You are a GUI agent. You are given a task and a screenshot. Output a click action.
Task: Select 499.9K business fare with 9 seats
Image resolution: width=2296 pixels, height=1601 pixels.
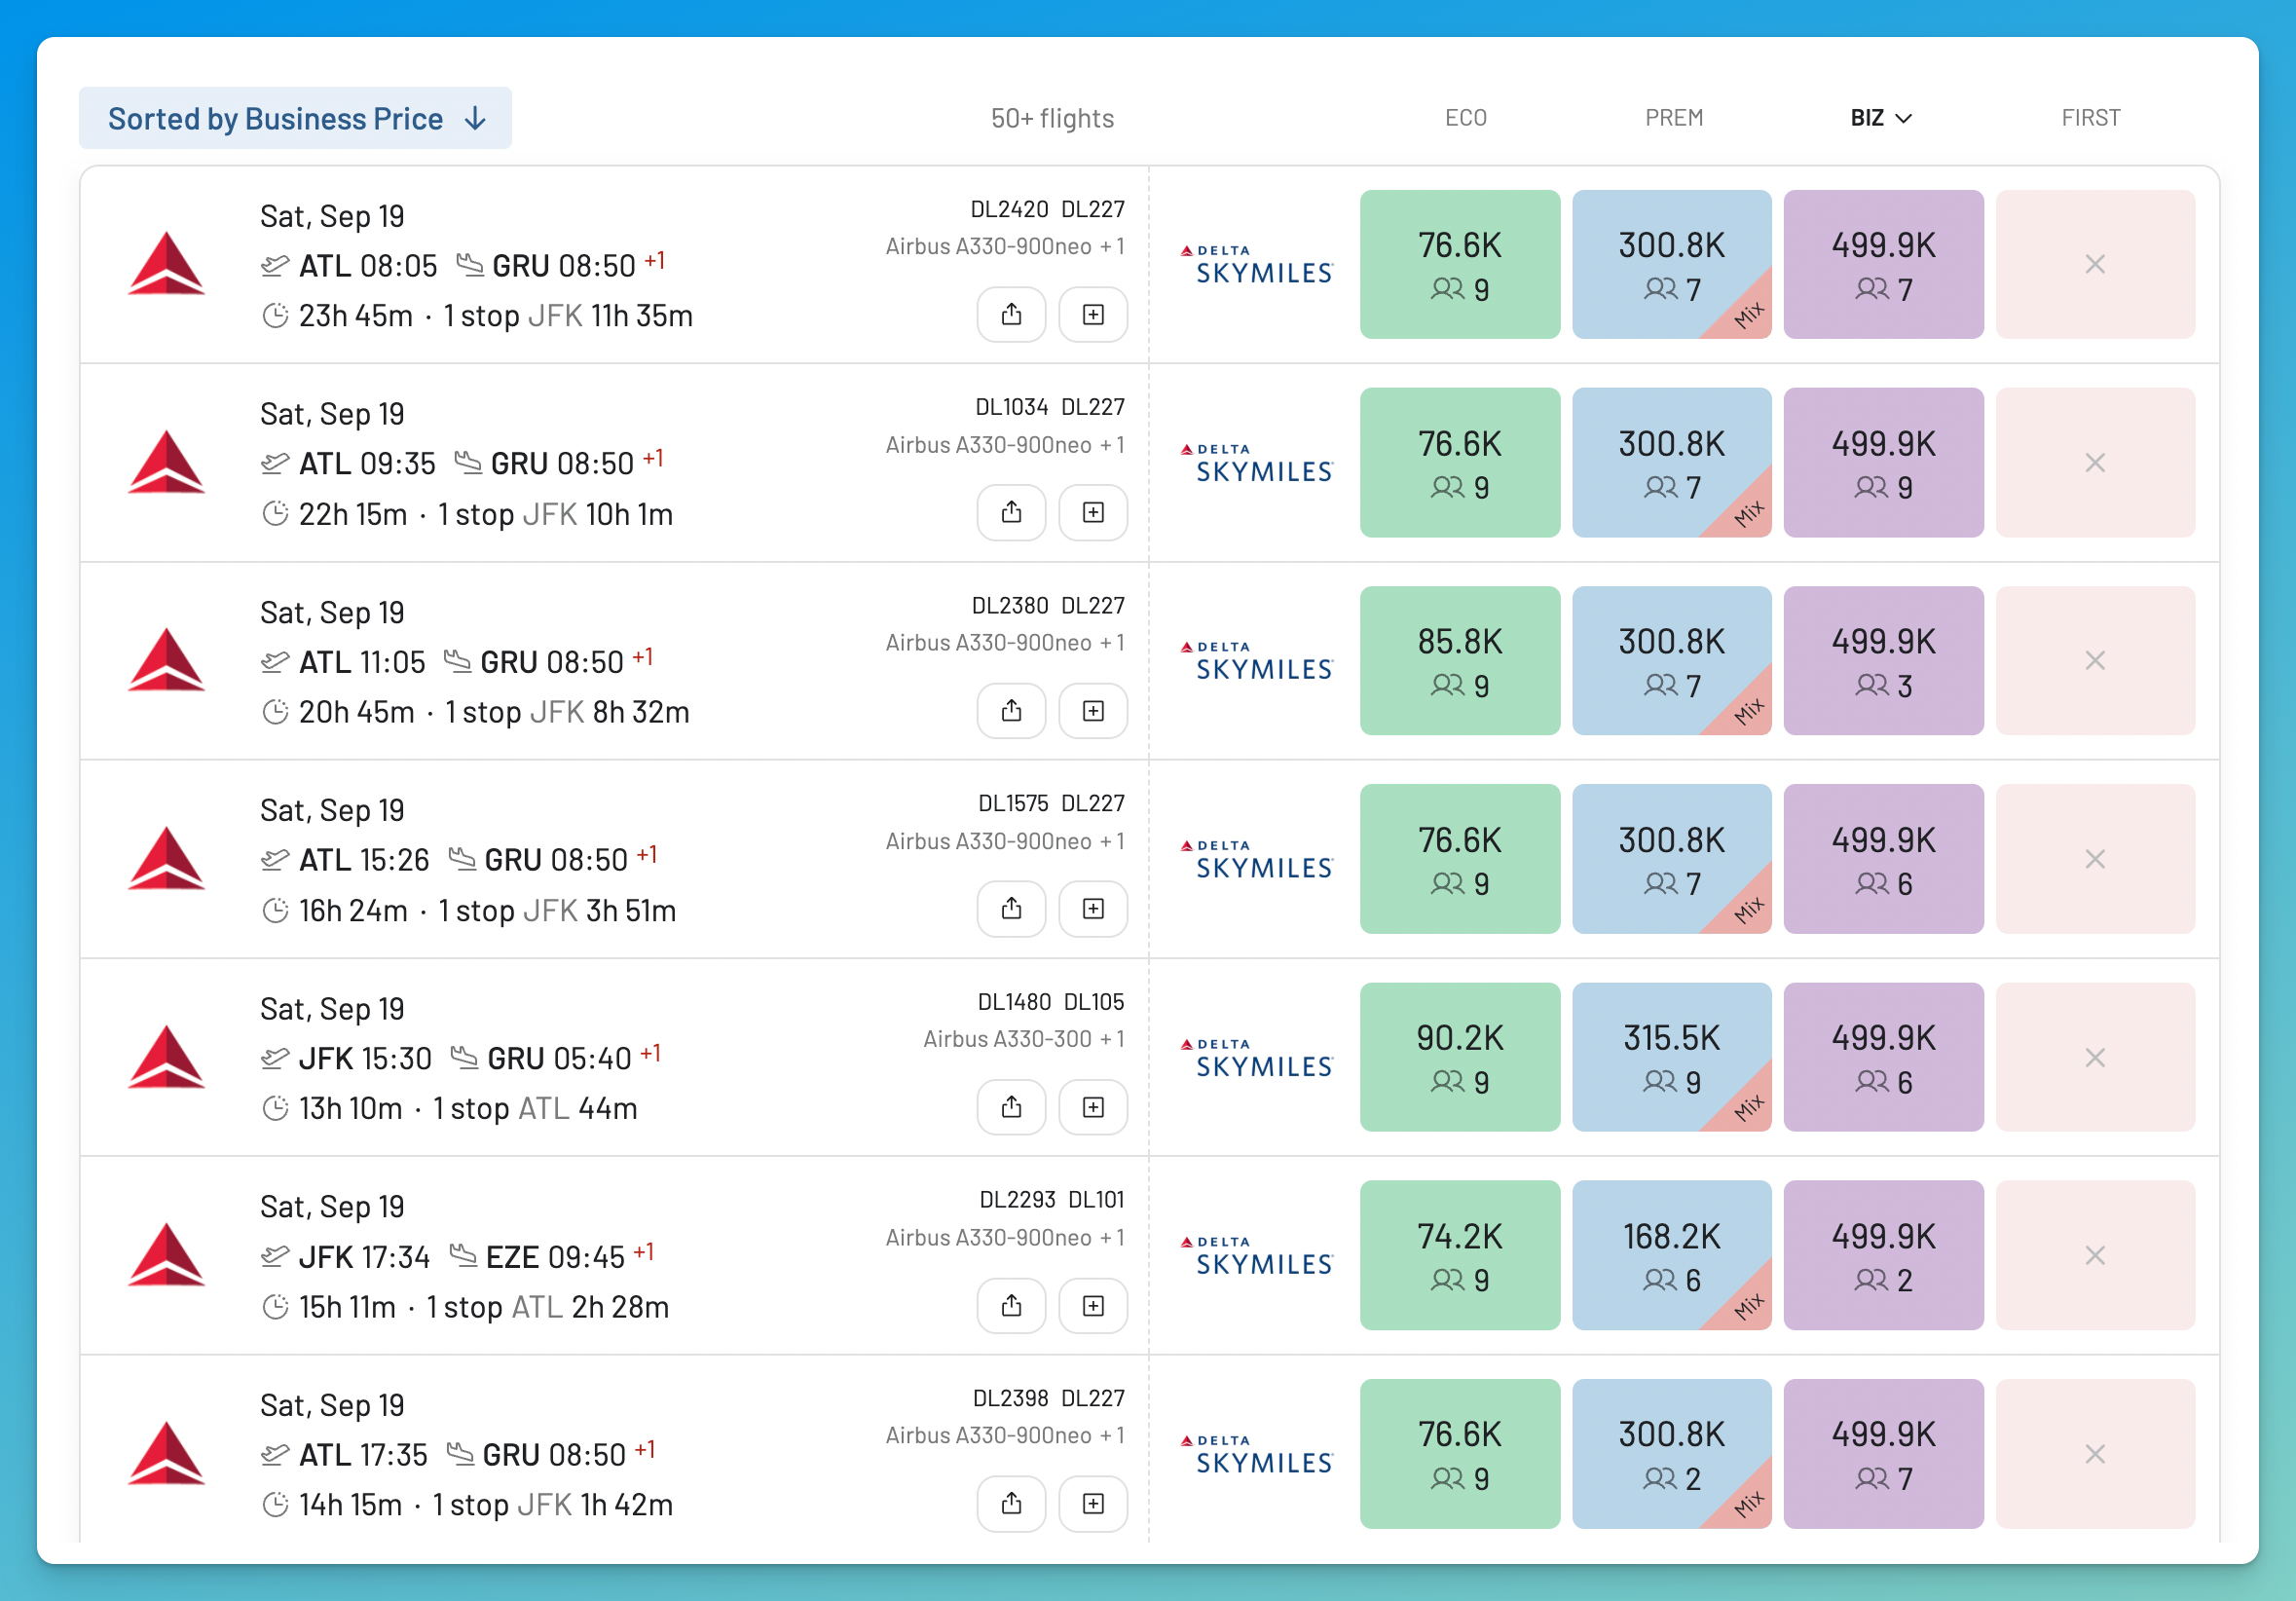(1883, 462)
